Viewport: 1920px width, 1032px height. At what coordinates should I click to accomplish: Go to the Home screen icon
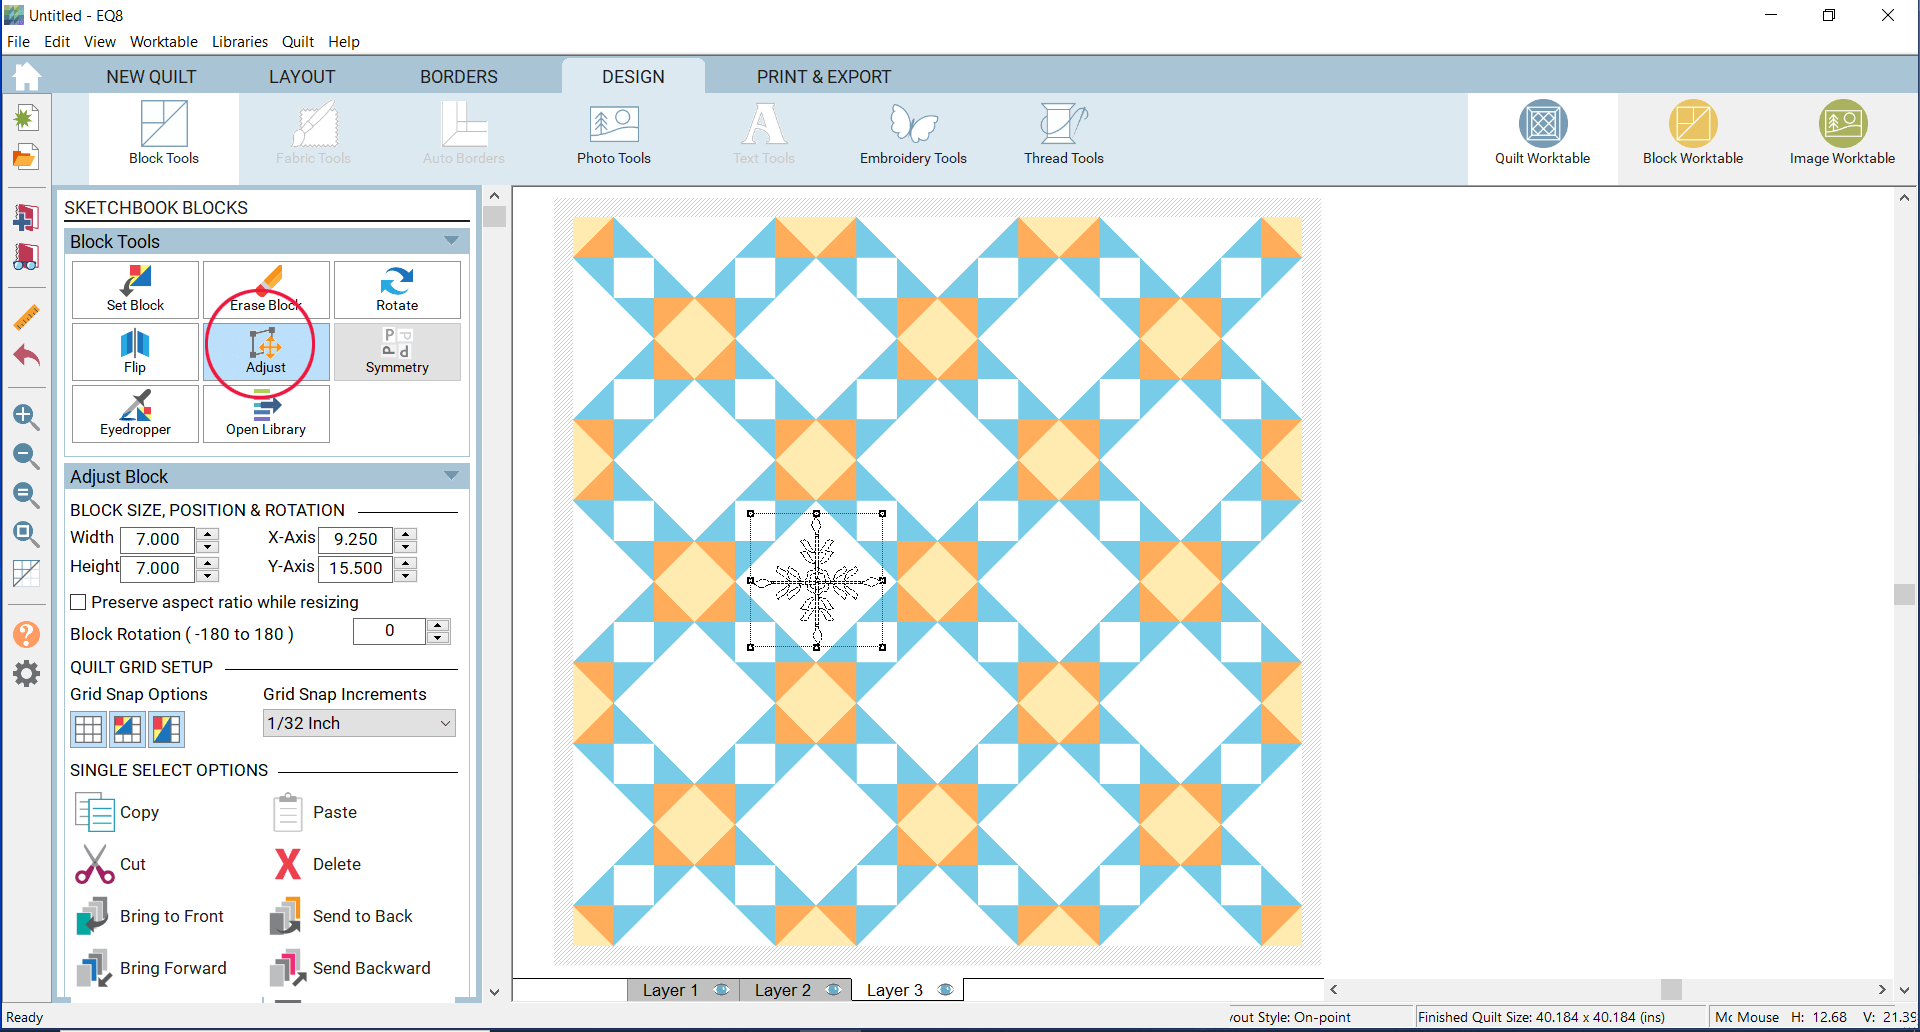[x=27, y=76]
